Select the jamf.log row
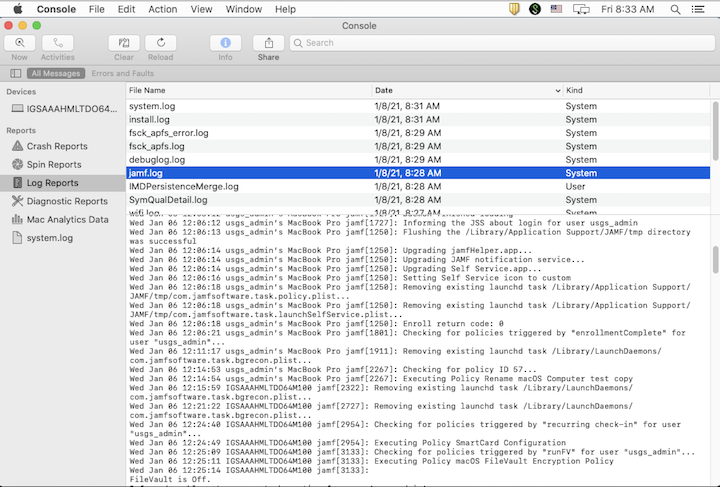720x487 pixels. 418,173
